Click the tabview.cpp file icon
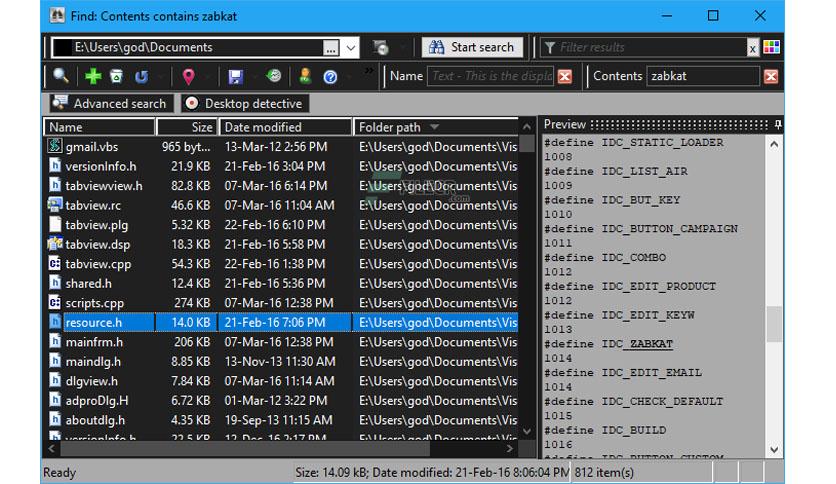 tap(54, 263)
